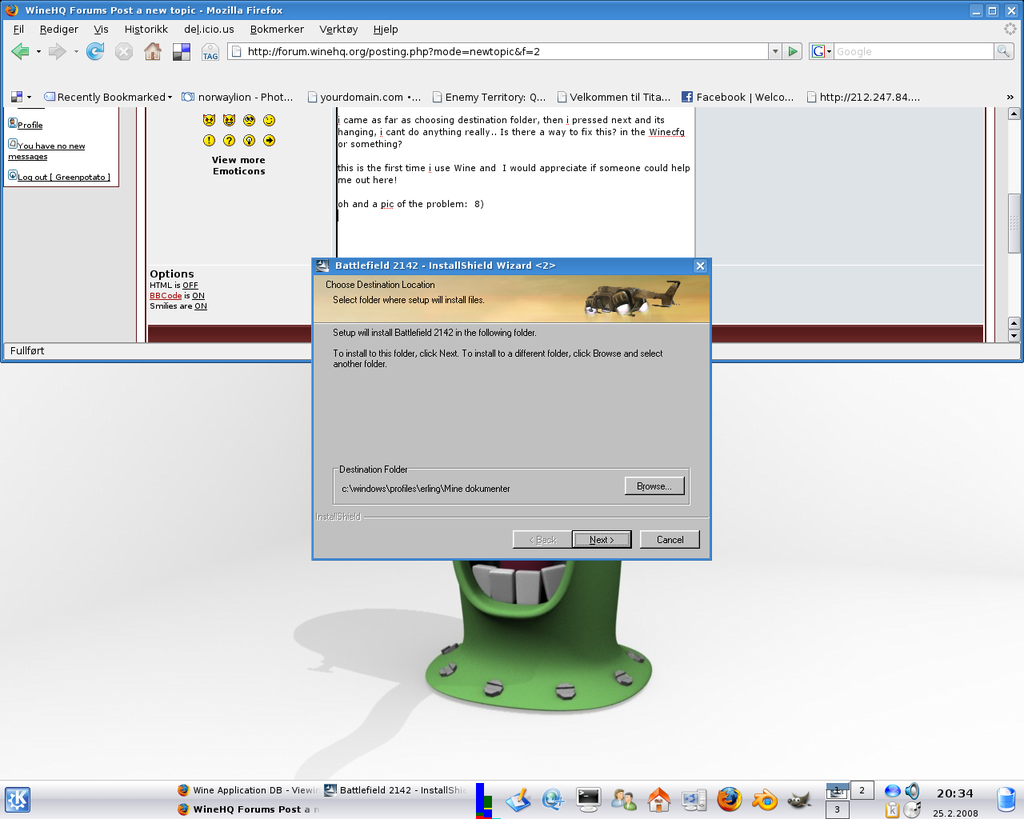
Task: Reload the page with the blue refresh icon
Action: [x=95, y=52]
